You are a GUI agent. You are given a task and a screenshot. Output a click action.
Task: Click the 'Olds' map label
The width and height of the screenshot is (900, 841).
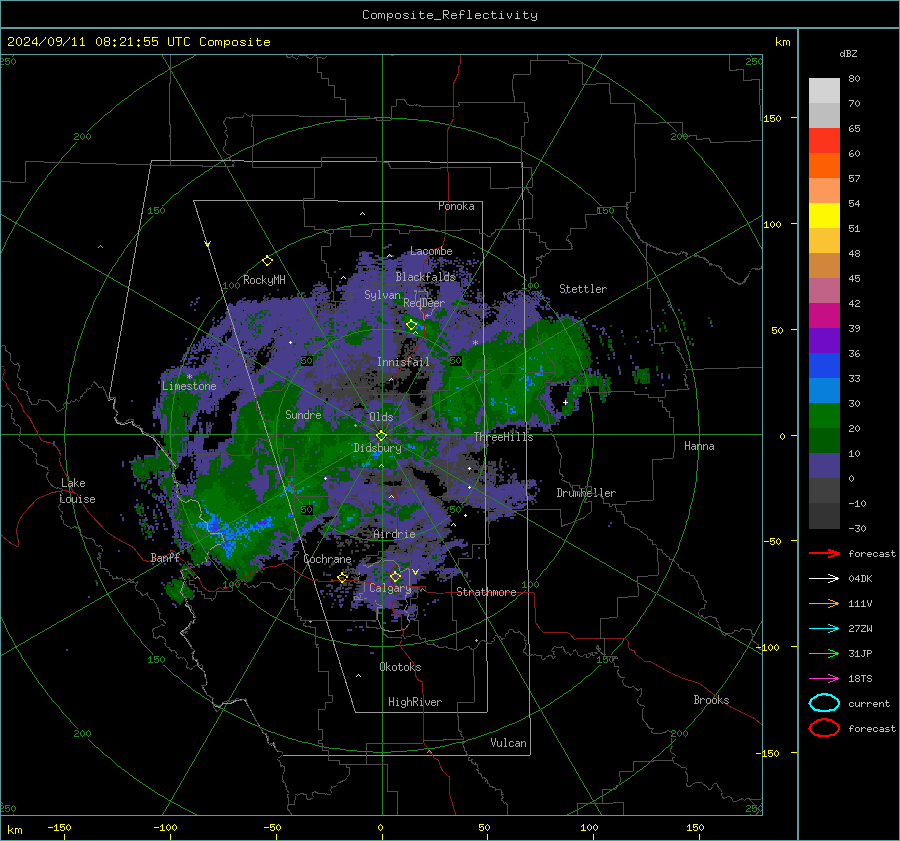click(381, 417)
